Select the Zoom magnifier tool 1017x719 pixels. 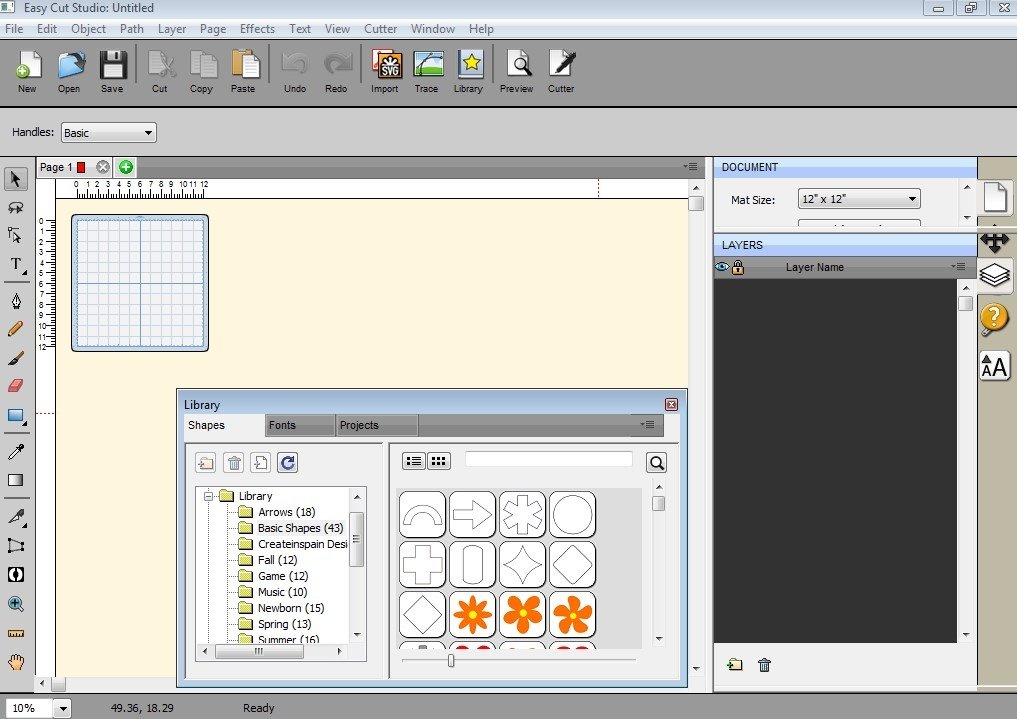point(16,604)
